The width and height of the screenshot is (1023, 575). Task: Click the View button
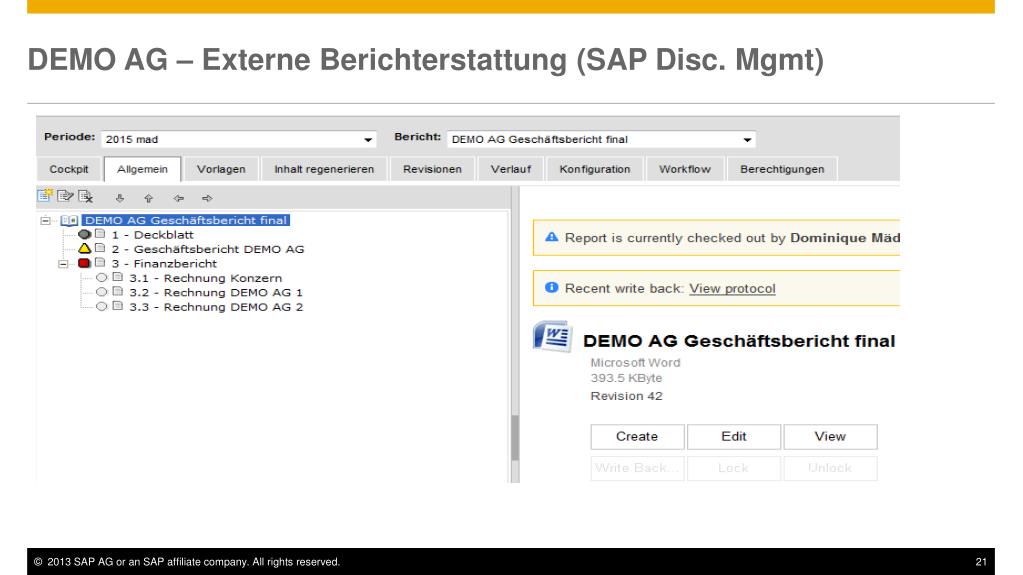[x=831, y=437]
